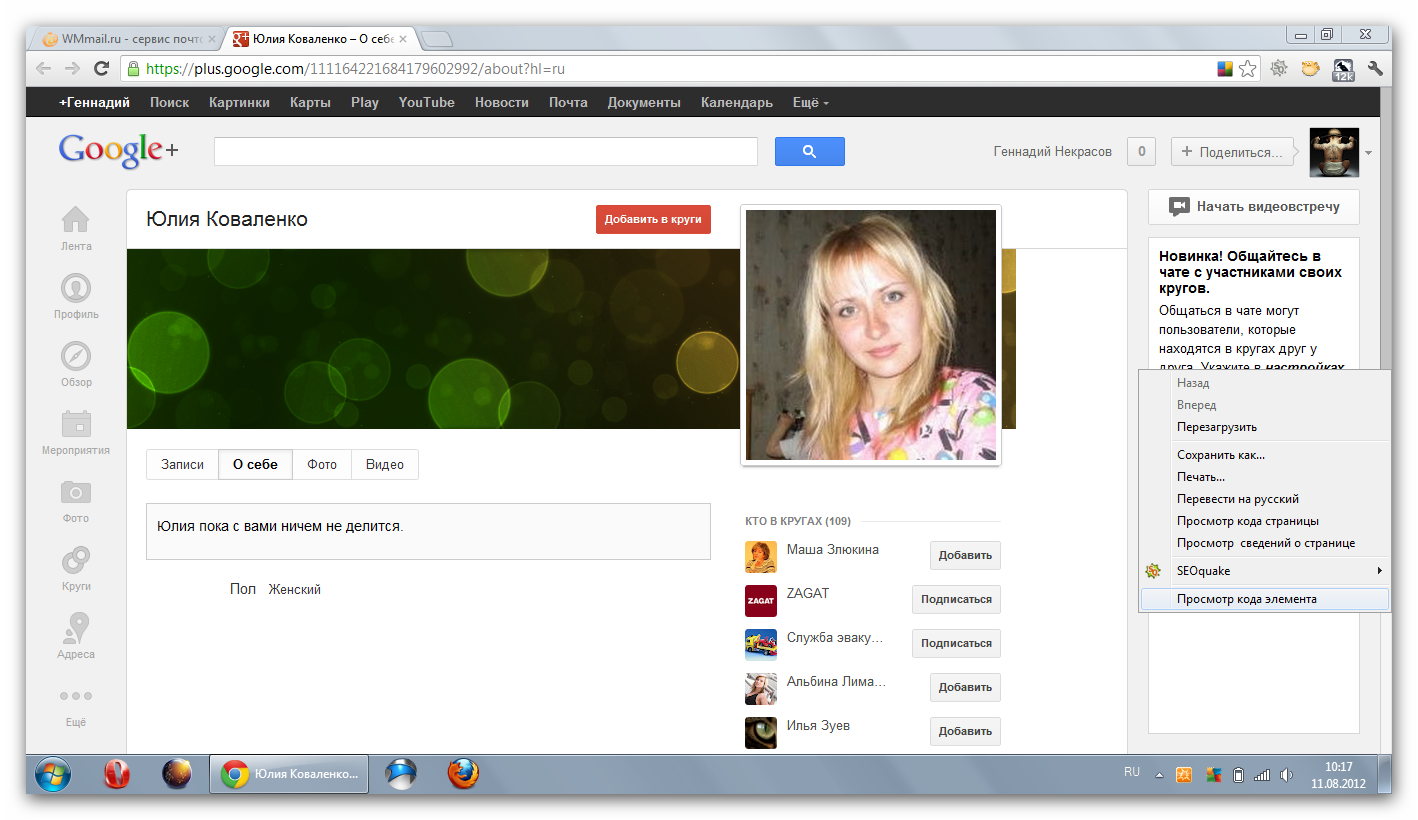The width and height of the screenshot is (1418, 820).
Task: Open Фото camera icon in sidebar
Action: [76, 492]
